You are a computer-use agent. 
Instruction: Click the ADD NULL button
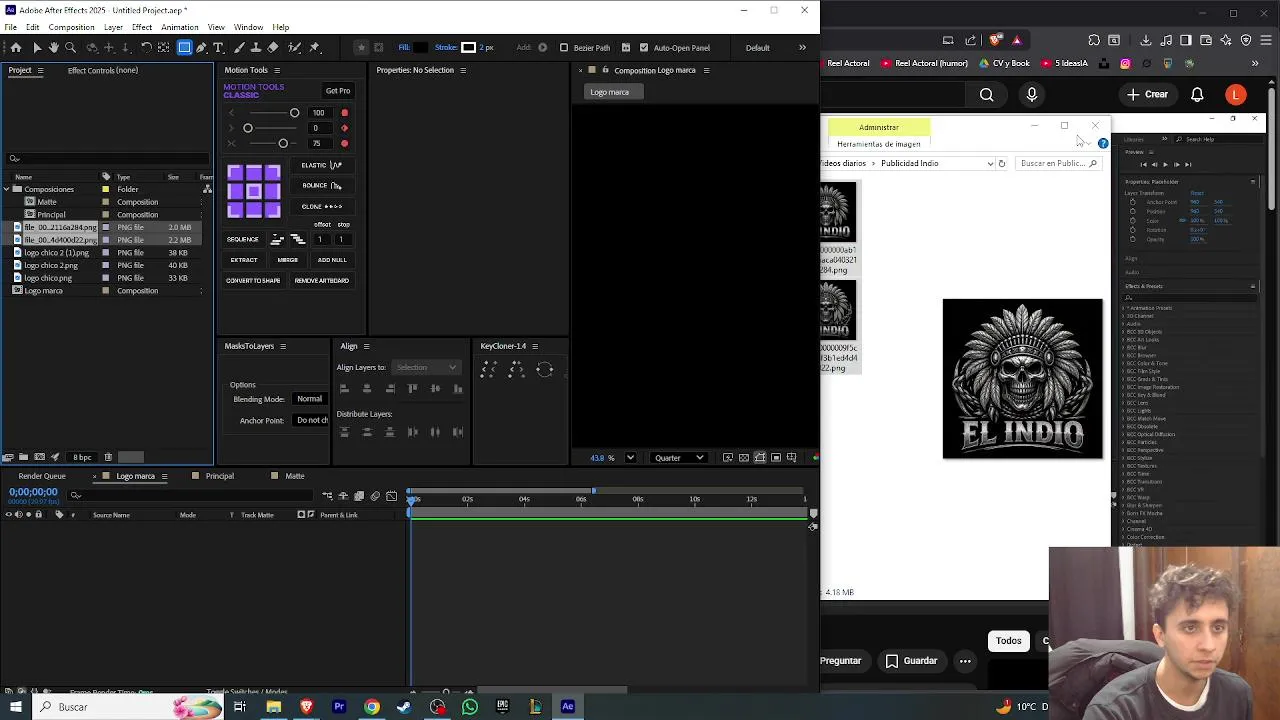[332, 260]
